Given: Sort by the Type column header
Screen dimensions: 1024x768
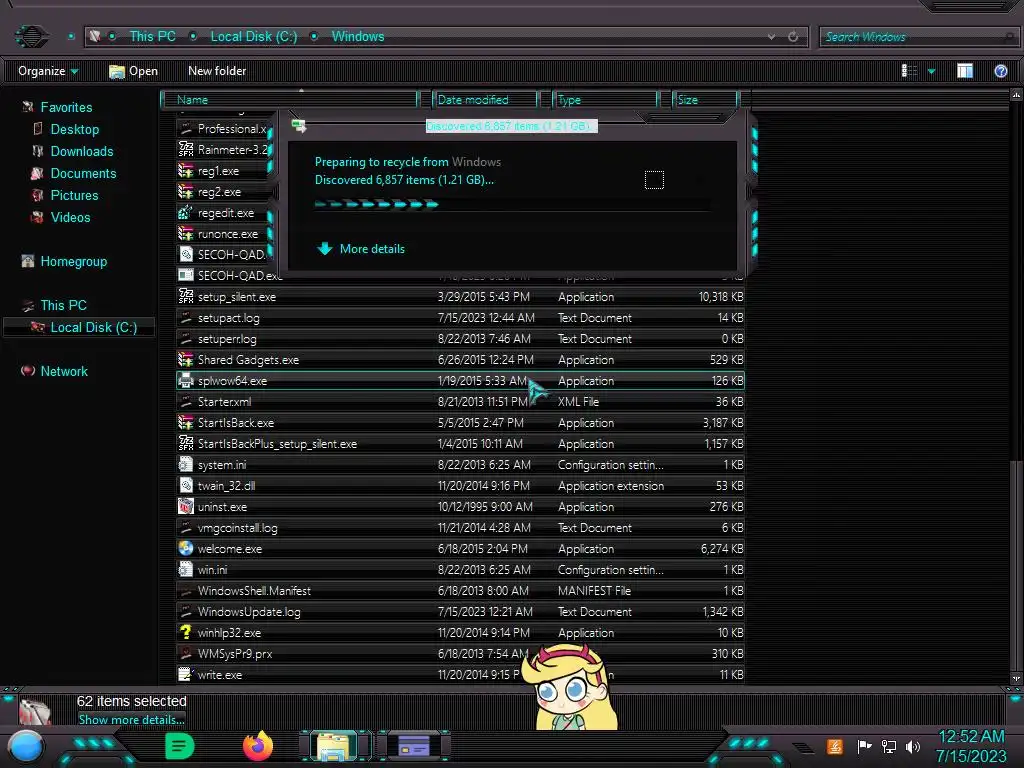Looking at the screenshot, I should [605, 100].
